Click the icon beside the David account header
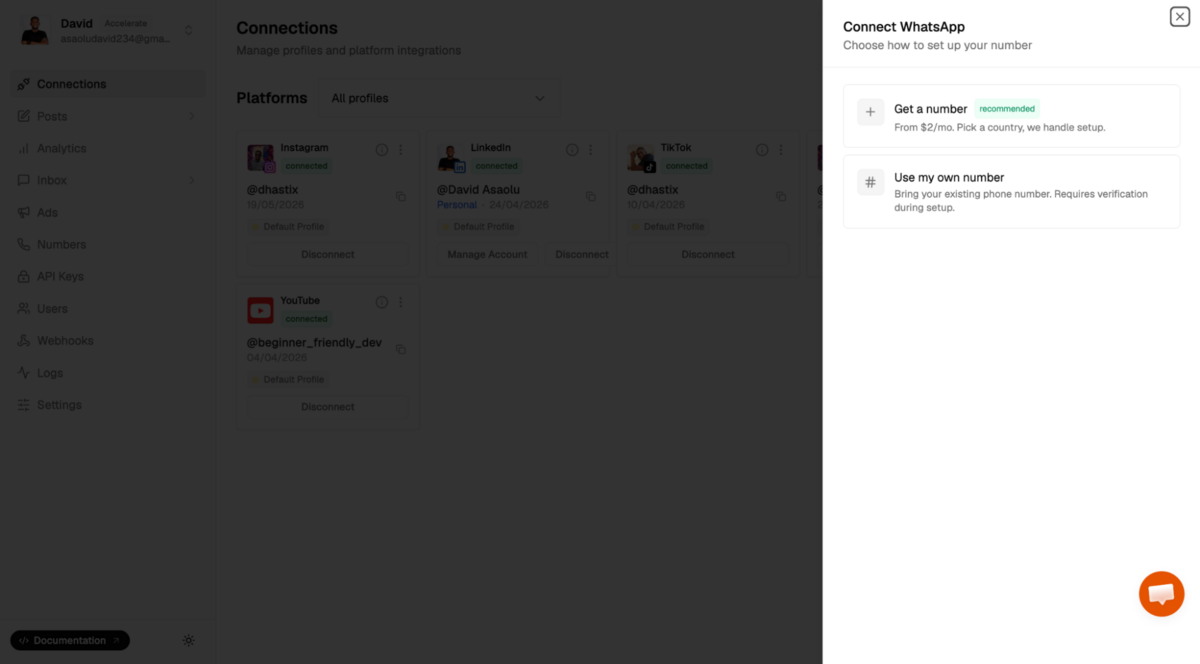 click(x=189, y=31)
